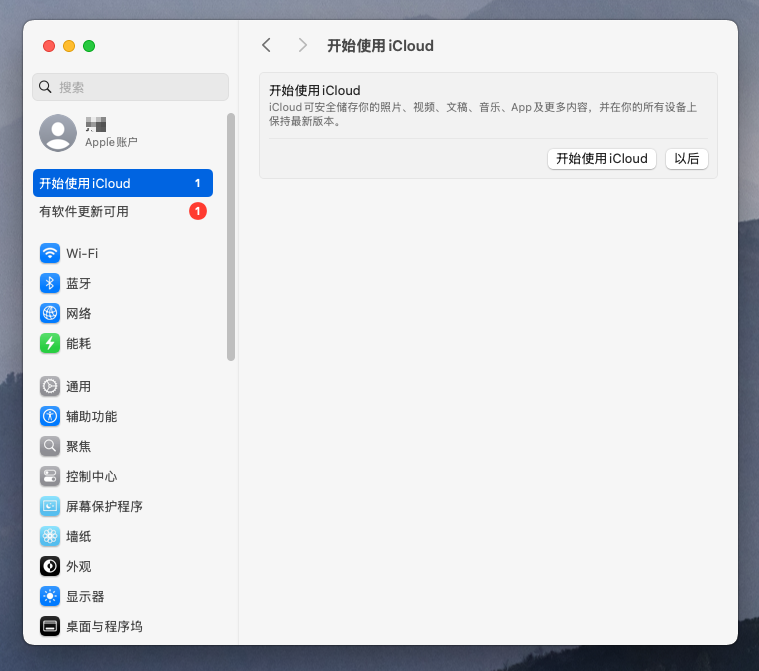Click the search magnifier icon

pos(45,87)
